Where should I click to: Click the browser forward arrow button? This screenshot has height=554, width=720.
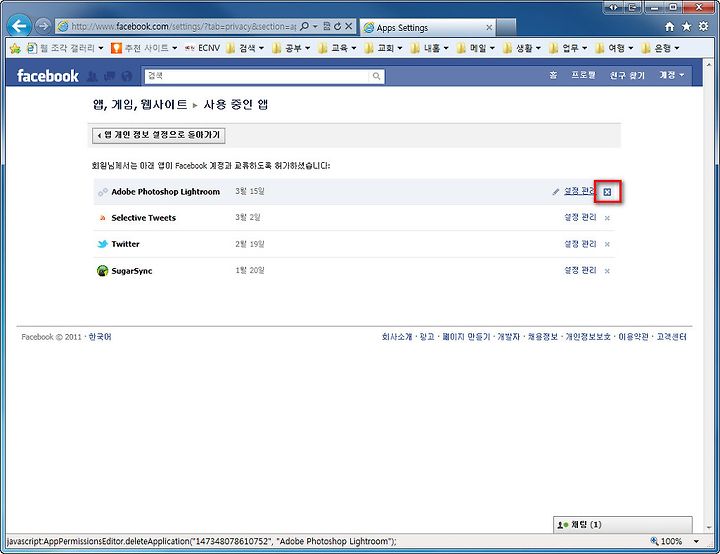click(x=43, y=26)
